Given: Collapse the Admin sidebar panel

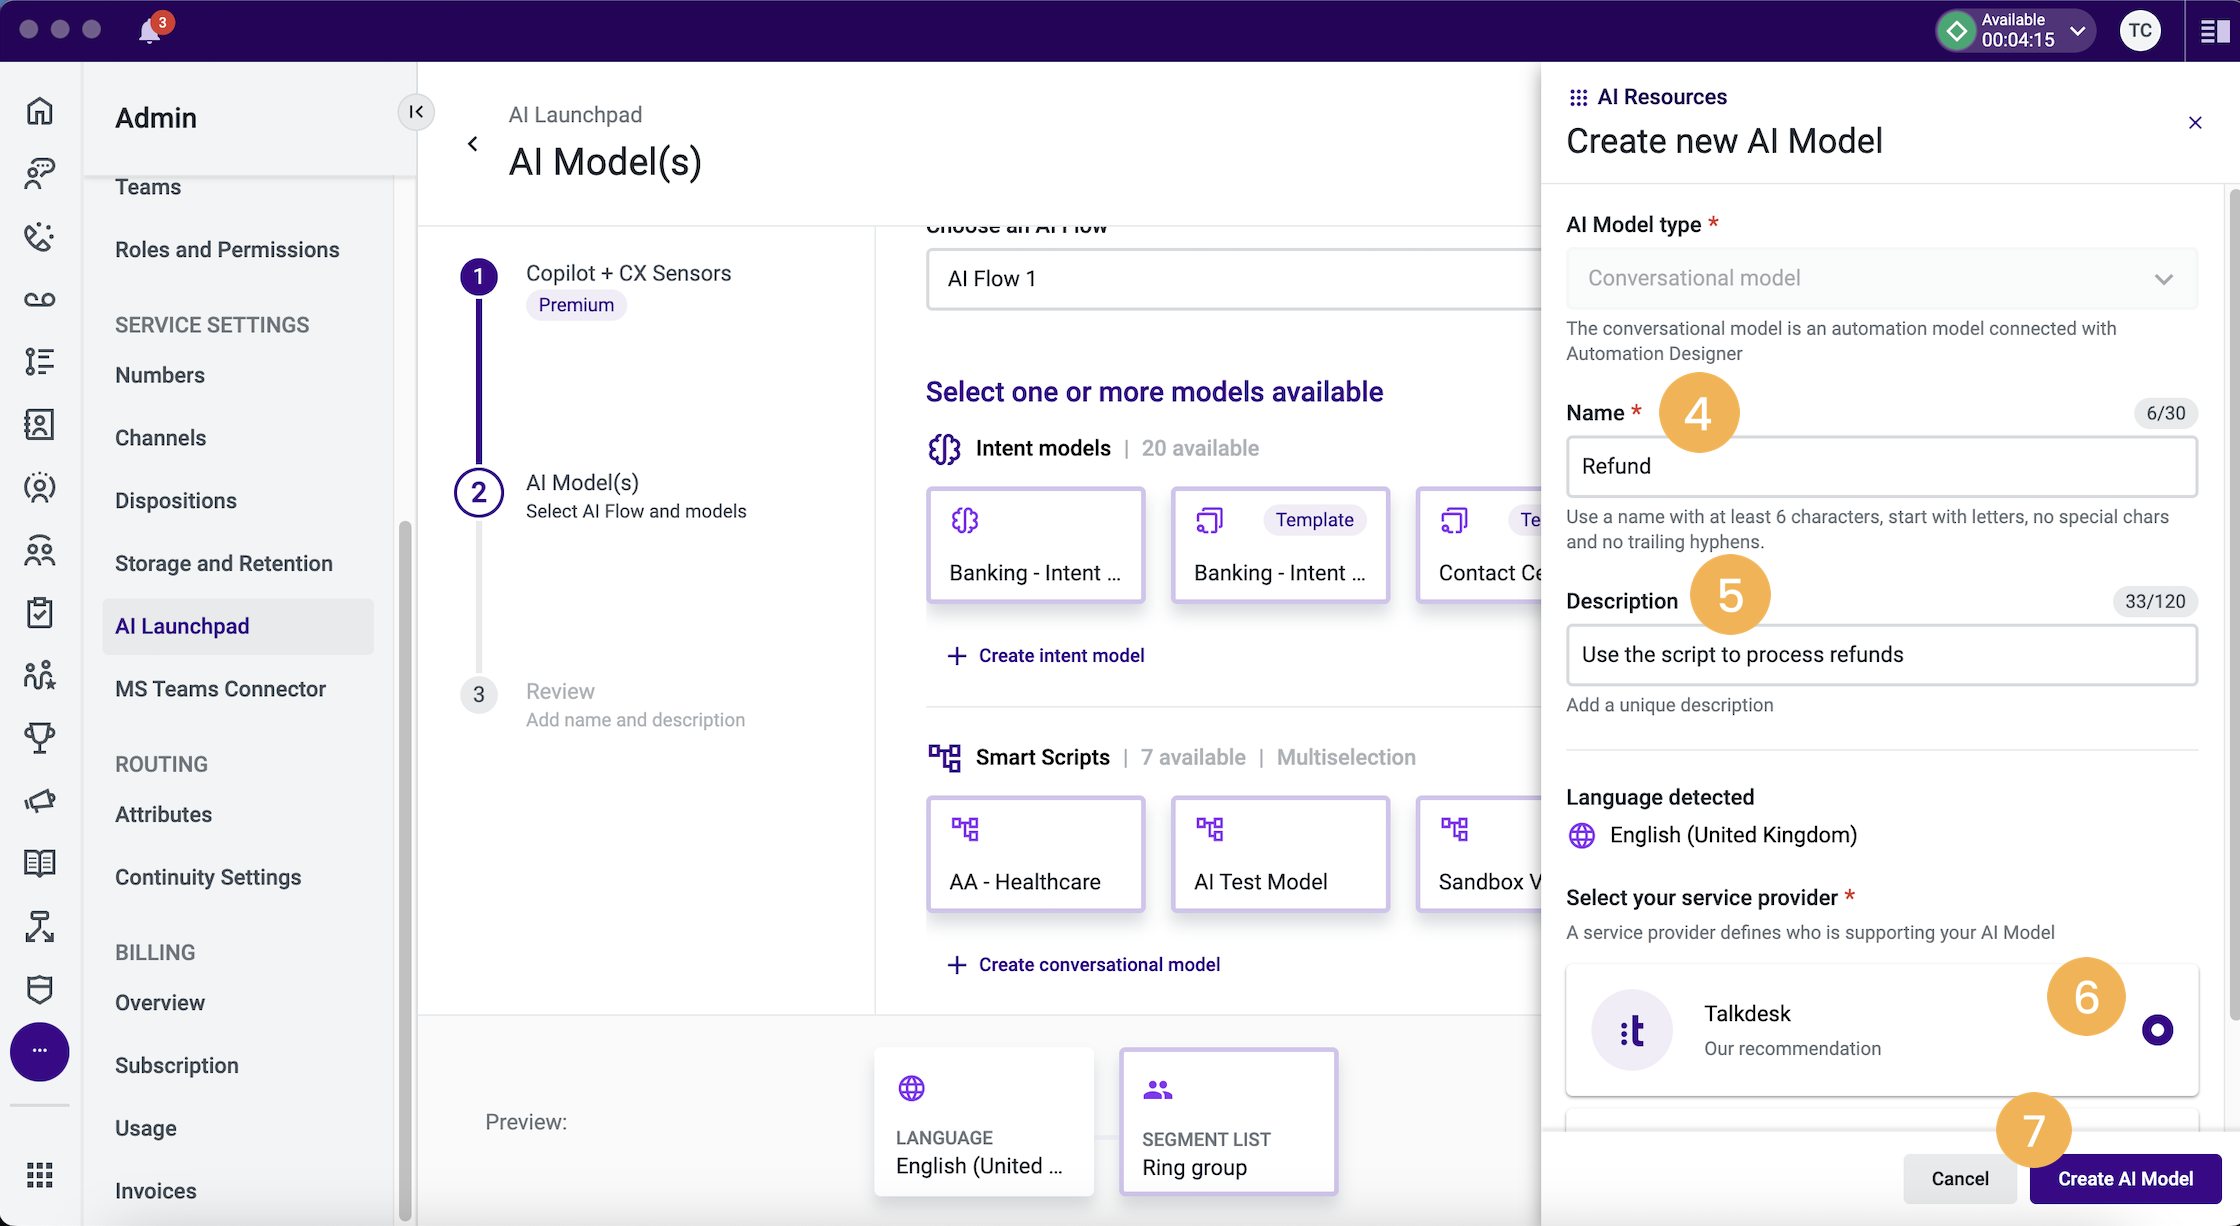Looking at the screenshot, I should 416,111.
